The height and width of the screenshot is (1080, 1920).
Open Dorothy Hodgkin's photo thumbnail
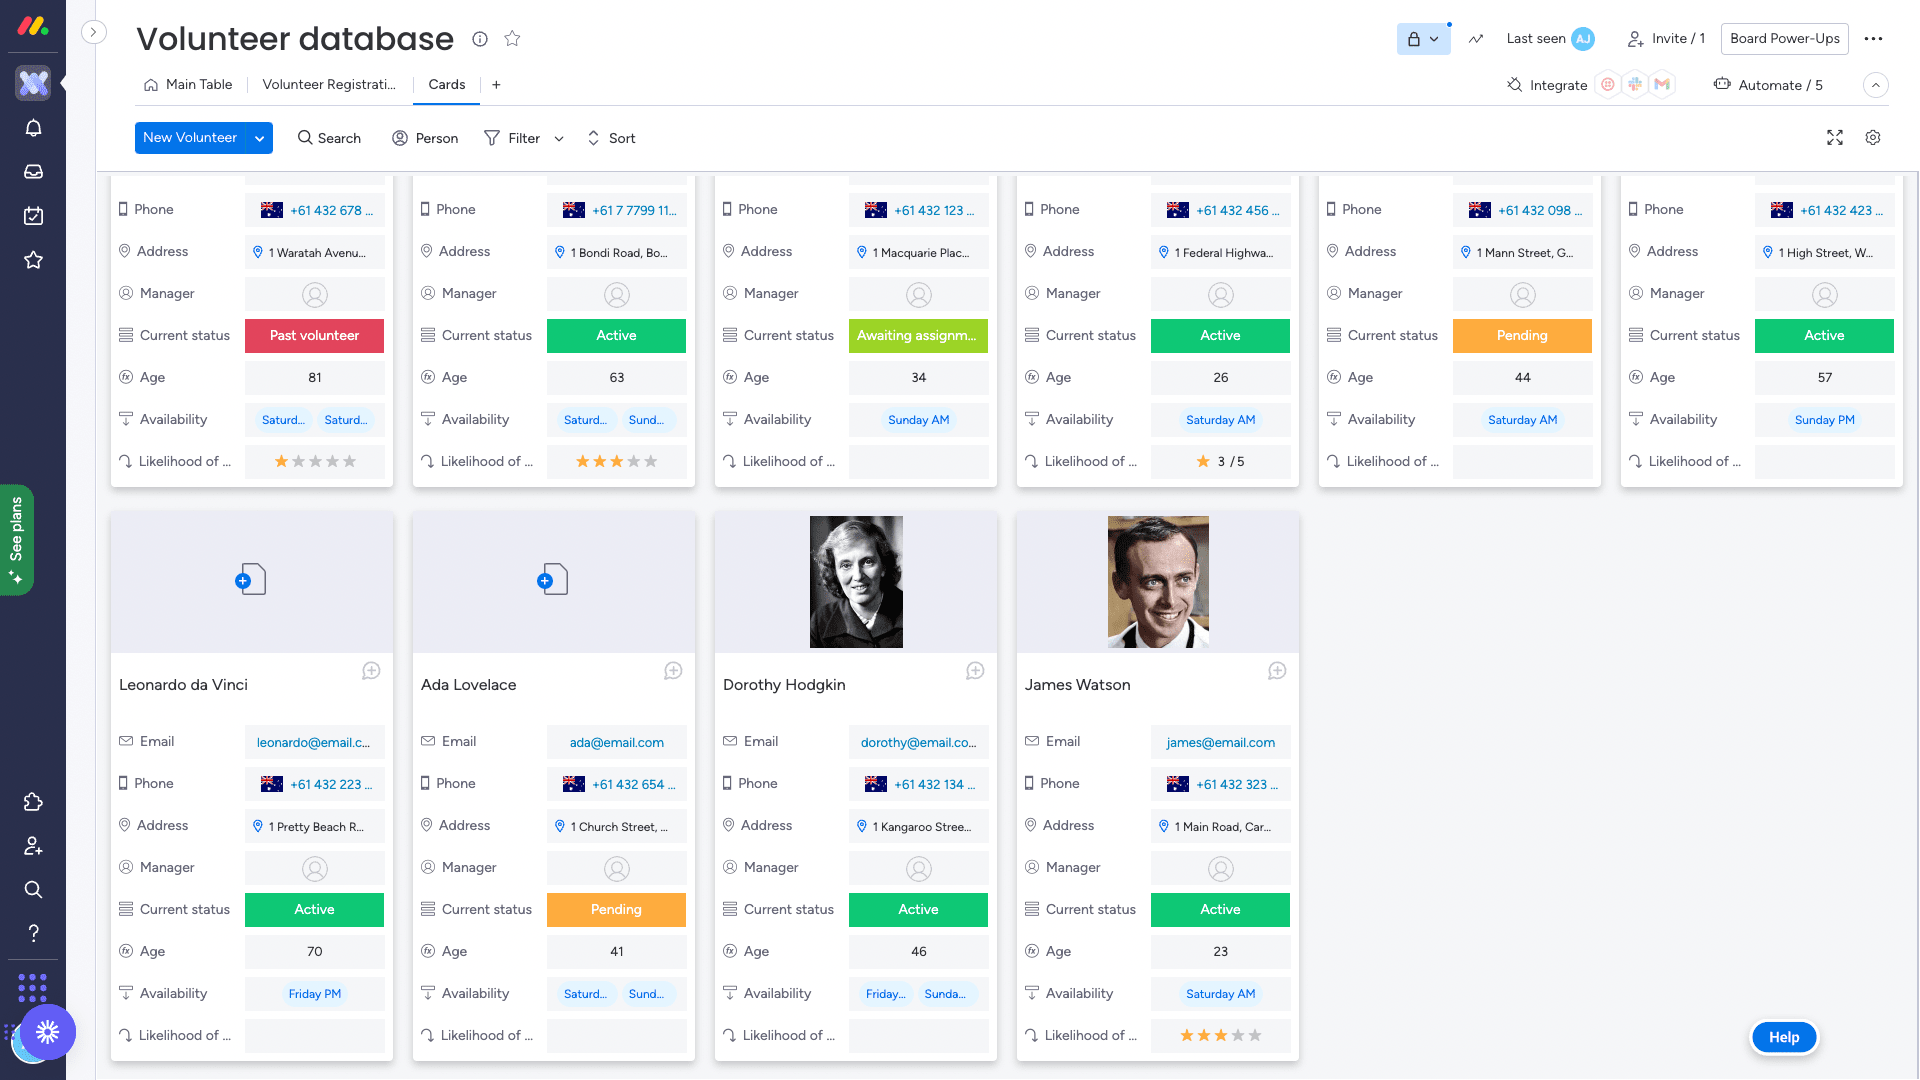tap(856, 582)
